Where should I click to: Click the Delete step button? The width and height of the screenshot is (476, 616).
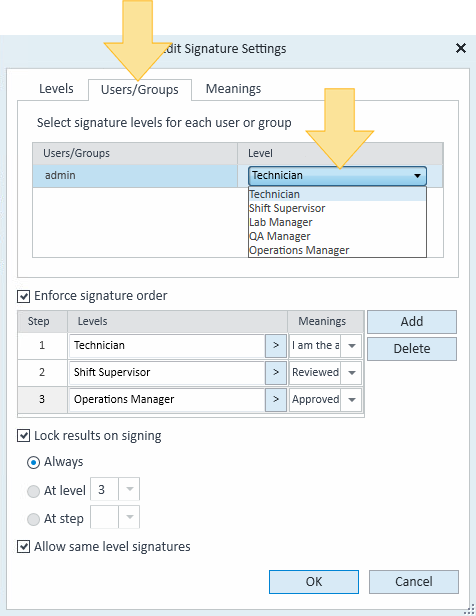[x=412, y=349]
